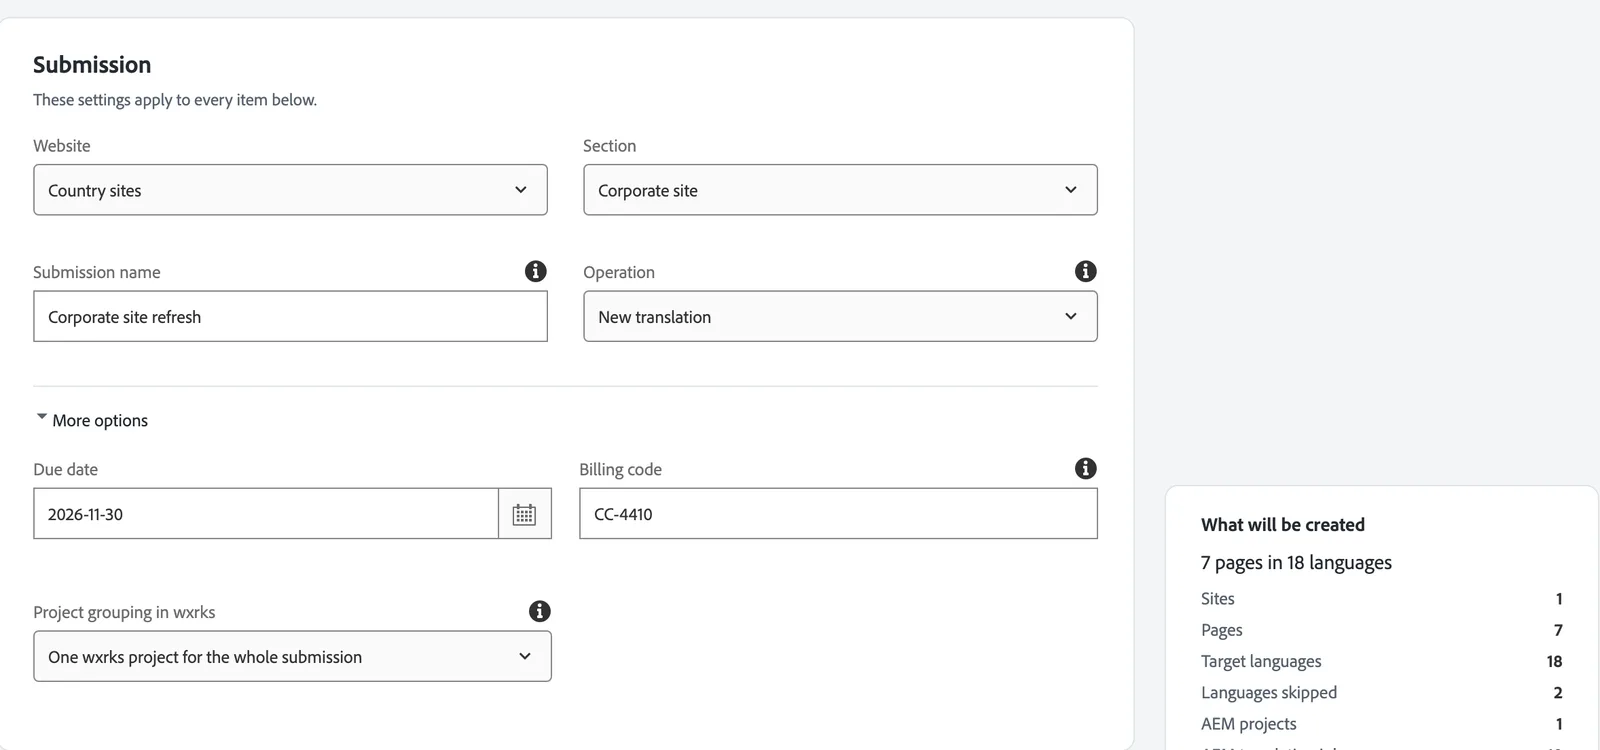Click the 'Submission' section heading
Screen dimensions: 1600x750
tap(92, 65)
